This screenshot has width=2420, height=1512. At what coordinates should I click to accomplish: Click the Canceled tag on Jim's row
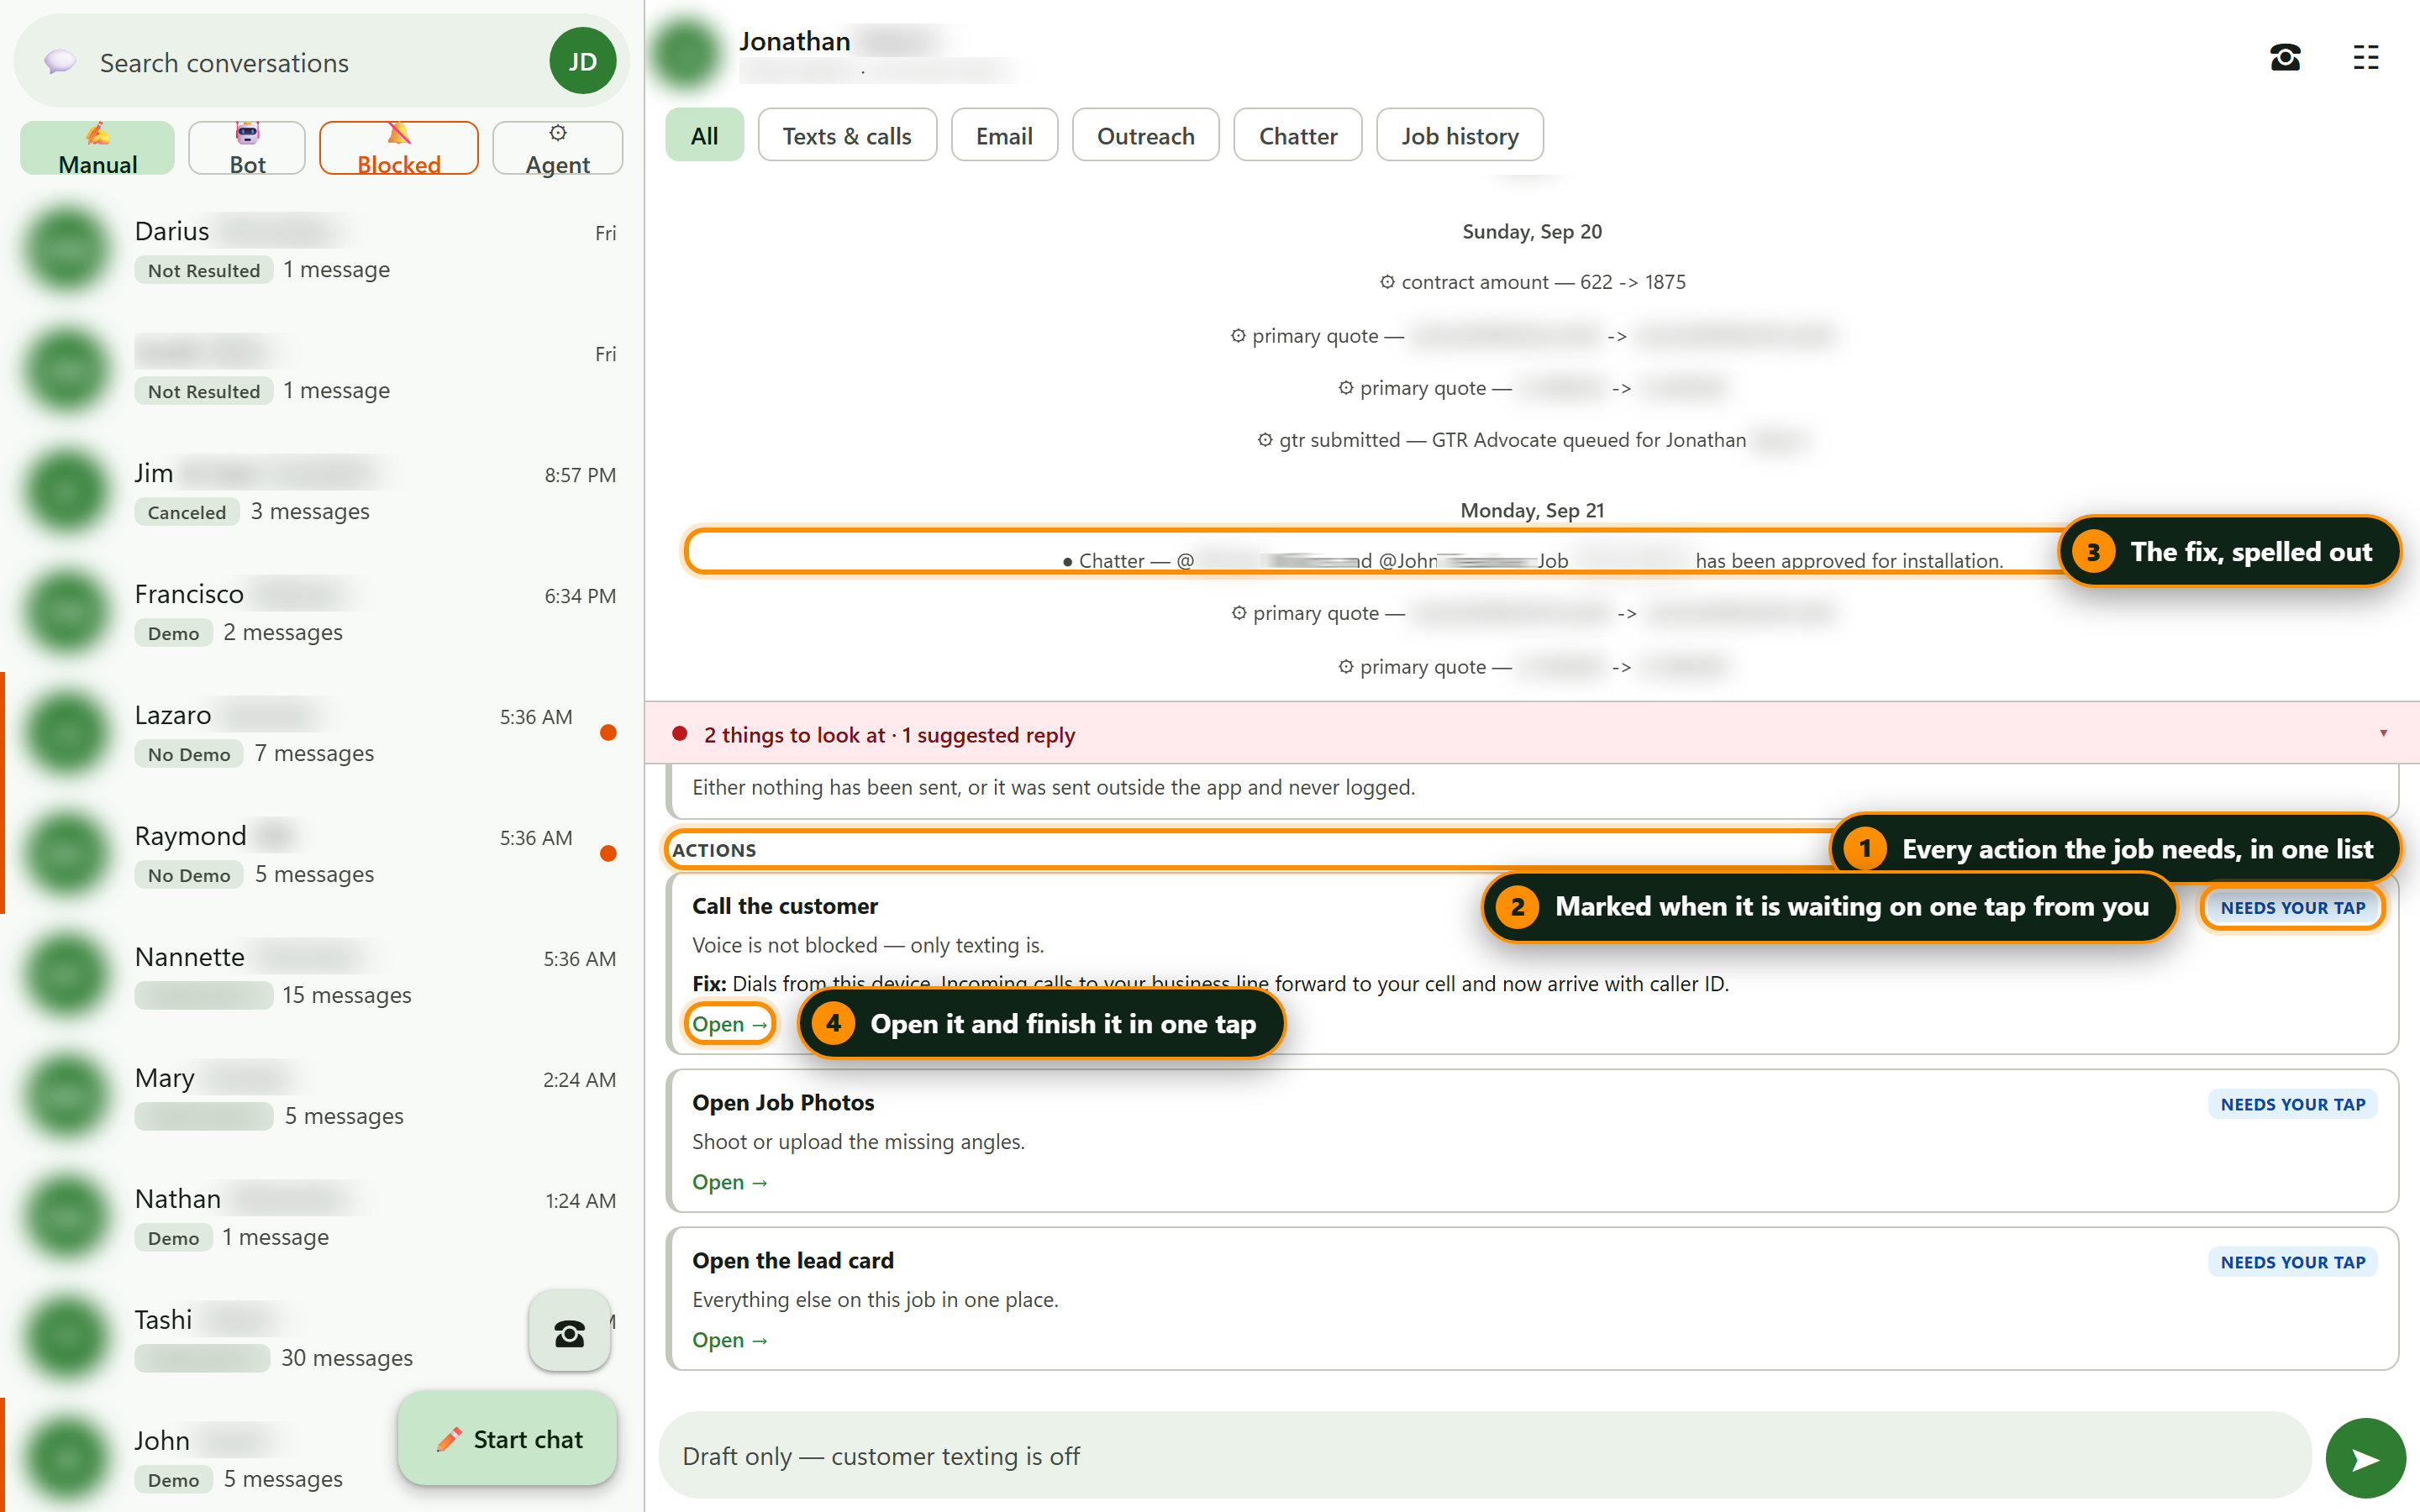pyautogui.click(x=186, y=512)
